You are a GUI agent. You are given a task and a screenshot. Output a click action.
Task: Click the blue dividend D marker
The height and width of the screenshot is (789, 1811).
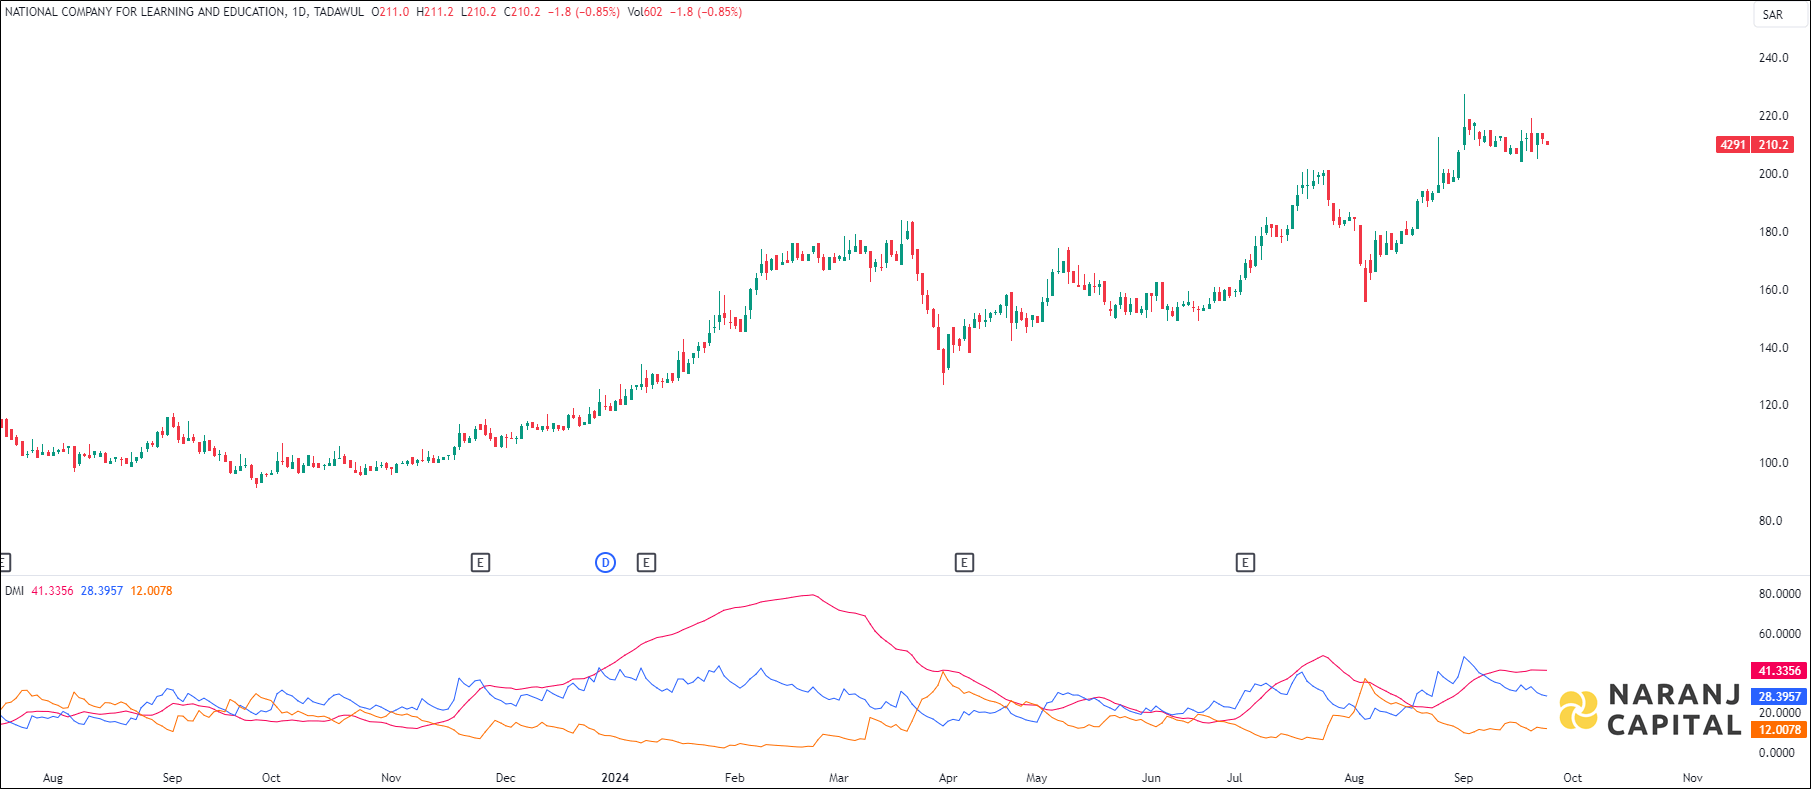tap(605, 563)
